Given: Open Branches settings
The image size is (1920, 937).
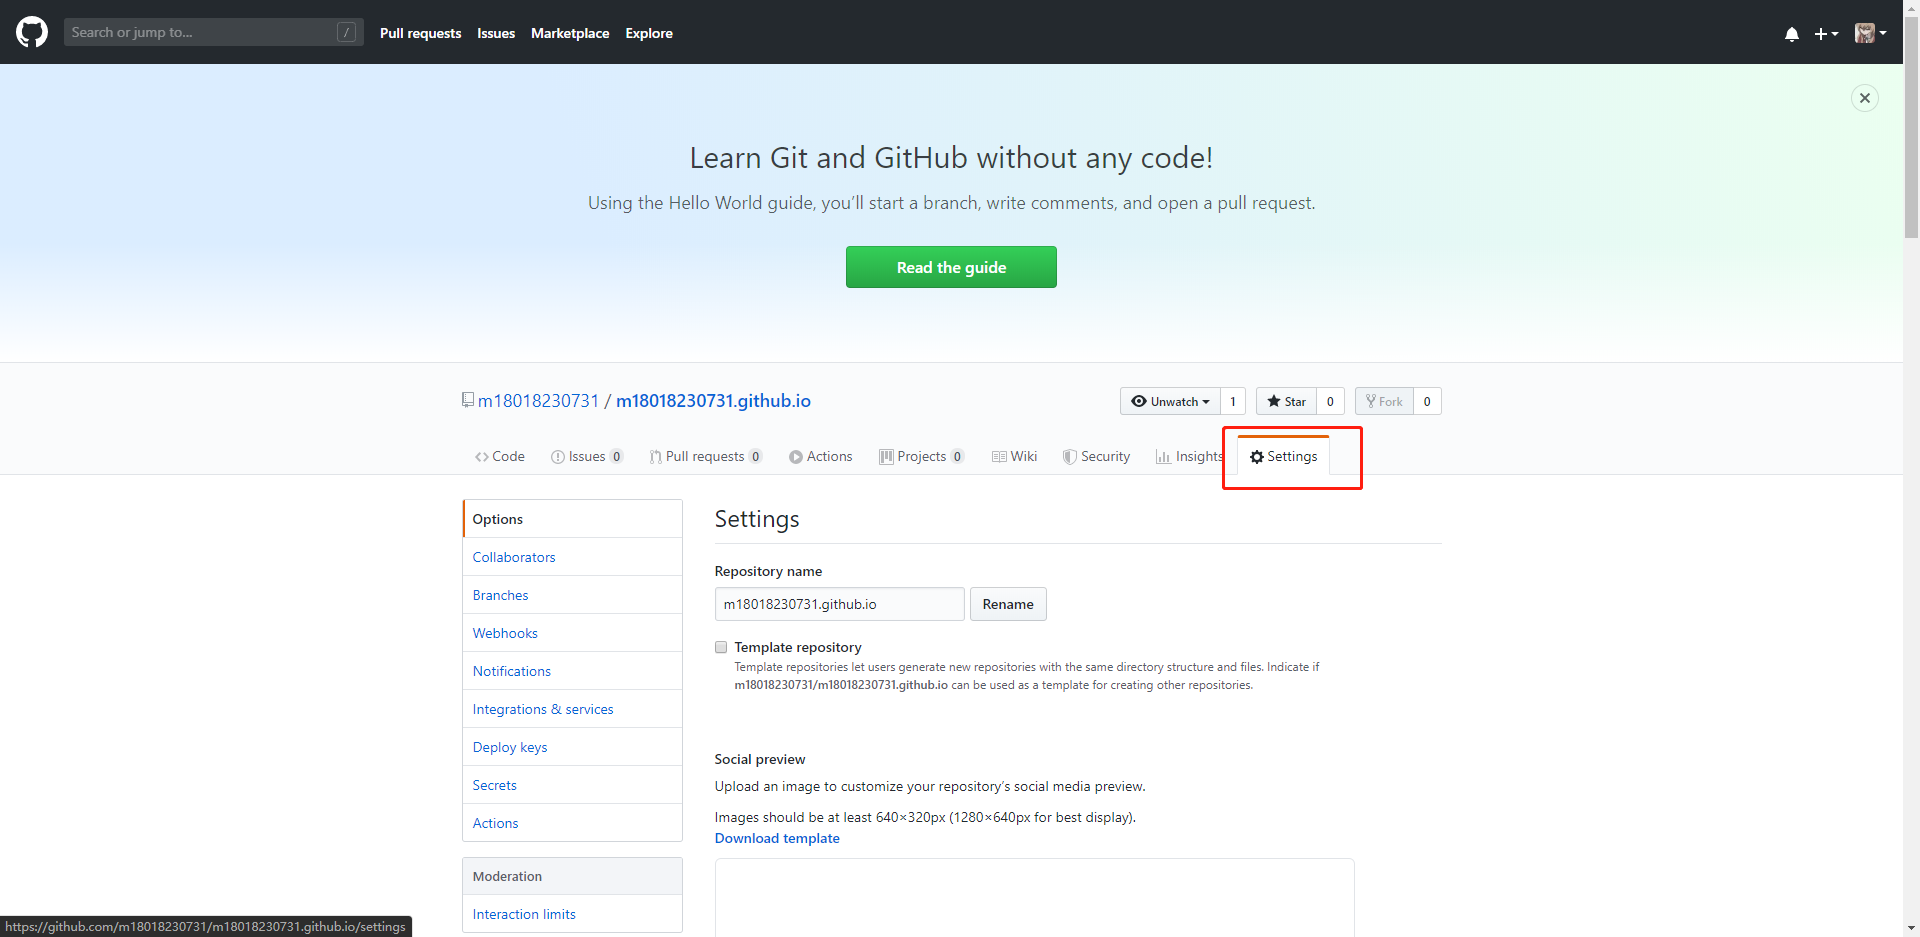Looking at the screenshot, I should [x=572, y=595].
